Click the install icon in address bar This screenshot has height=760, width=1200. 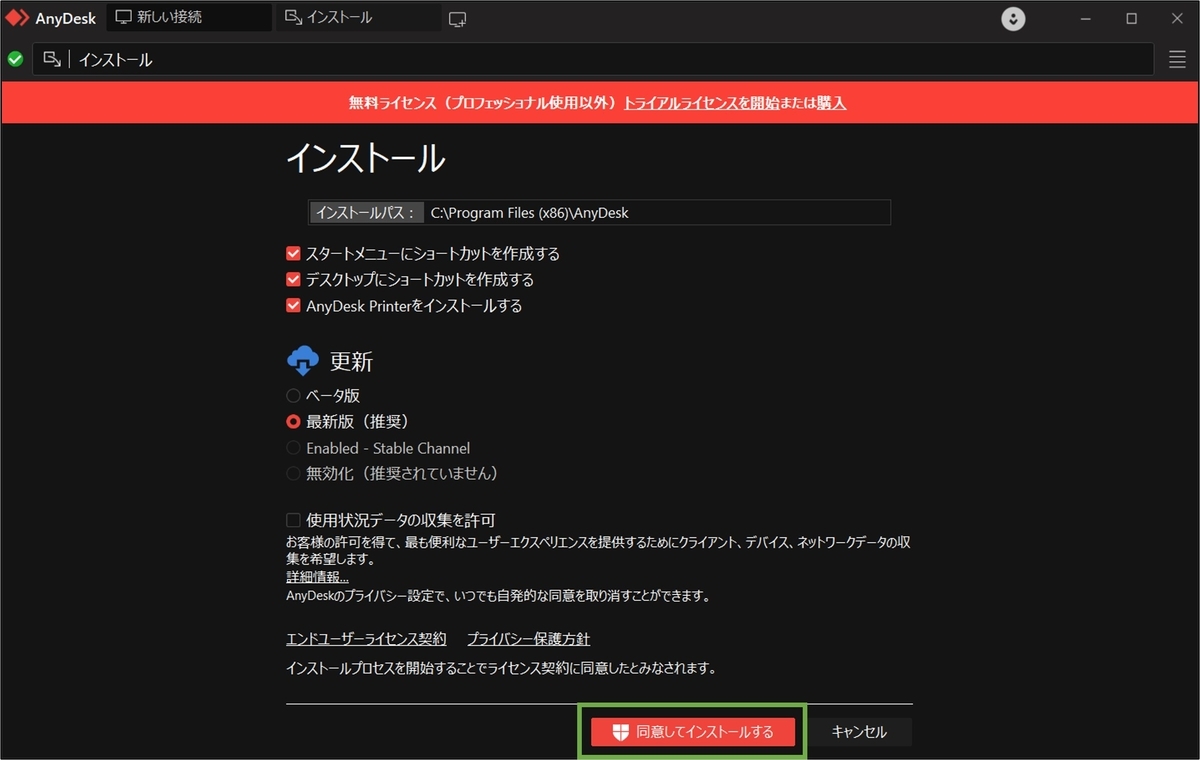pyautogui.click(x=52, y=59)
